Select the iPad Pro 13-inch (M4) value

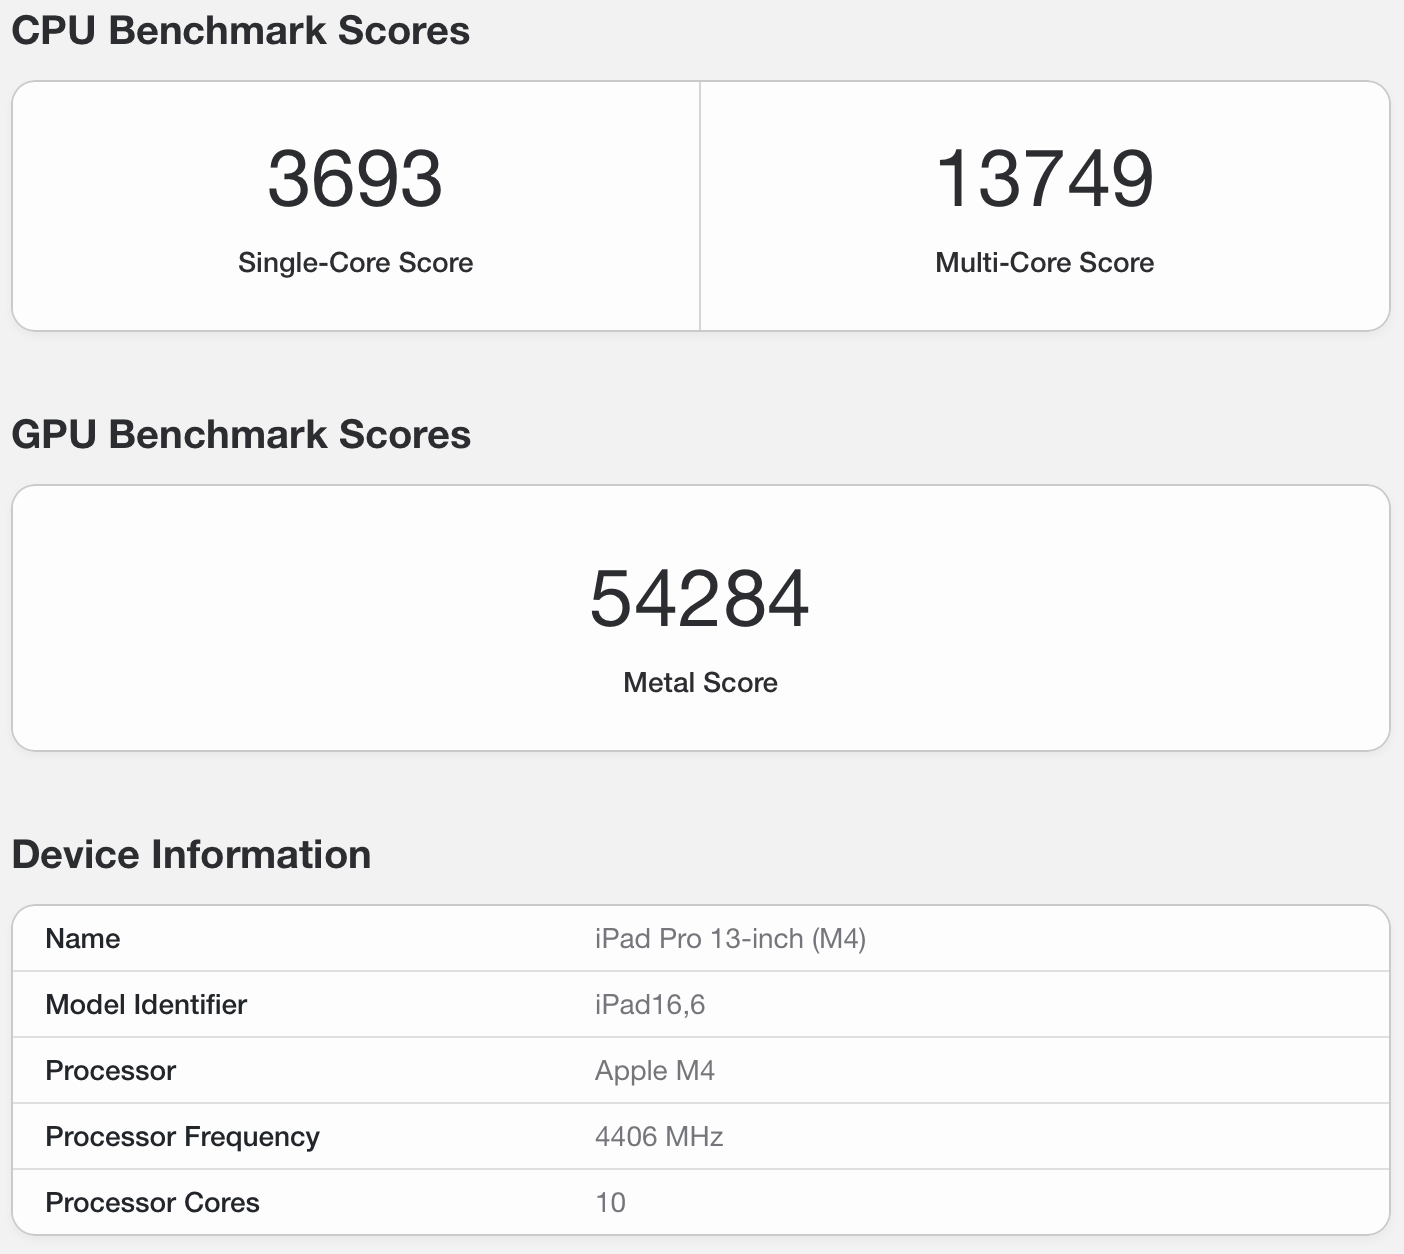[730, 939]
